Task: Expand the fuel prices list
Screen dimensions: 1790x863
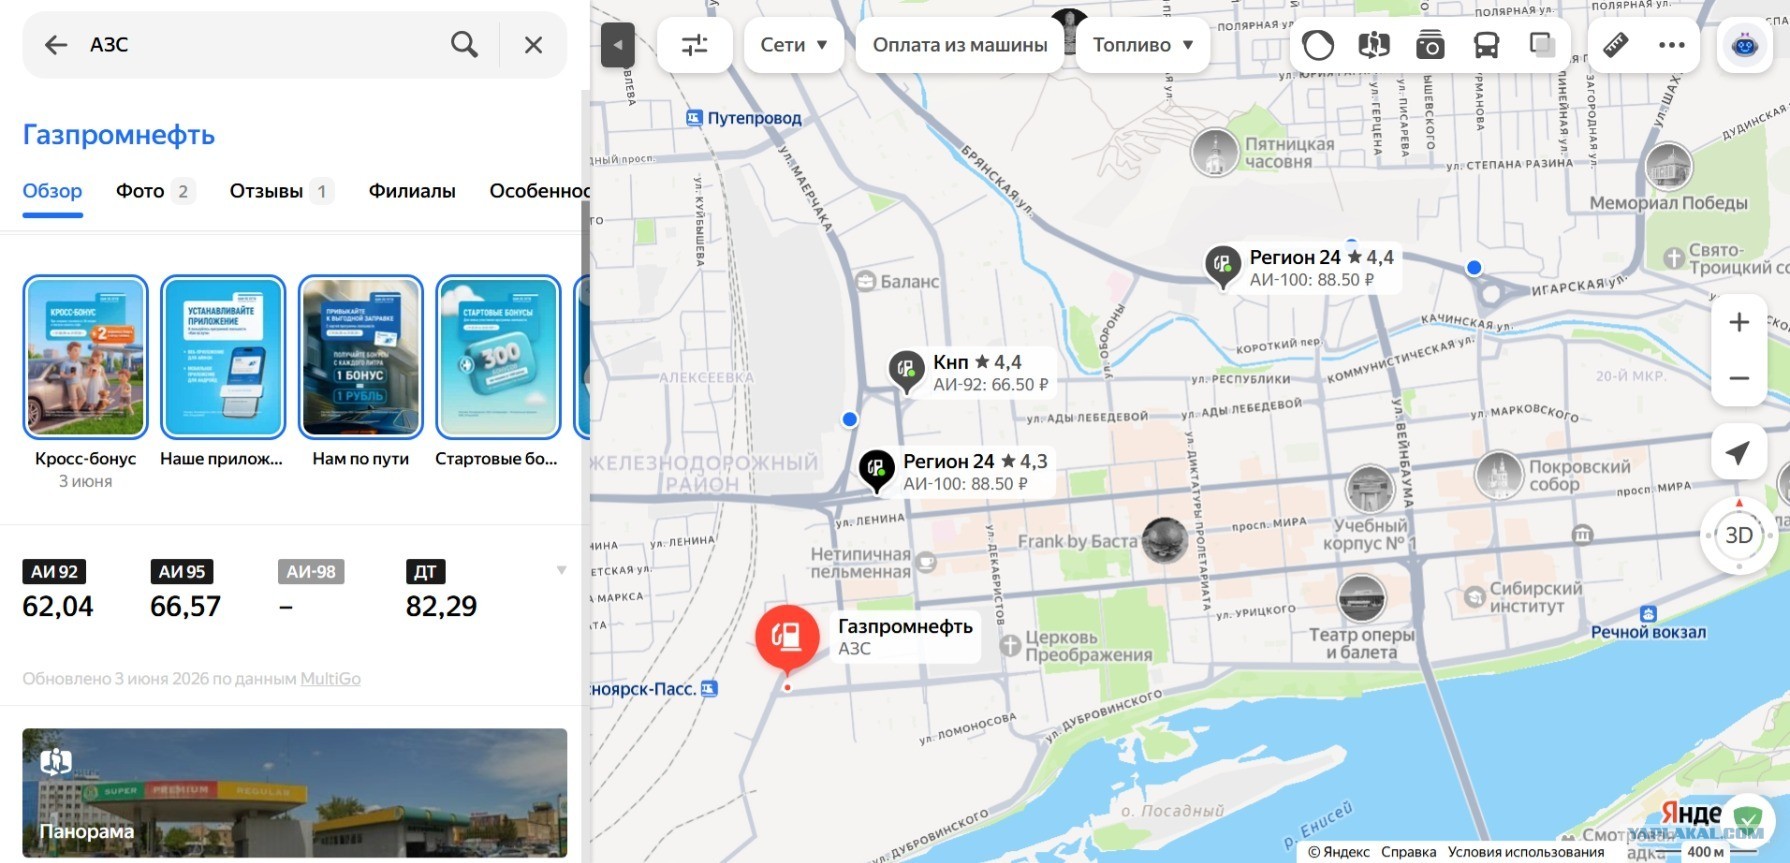Action: 561,570
